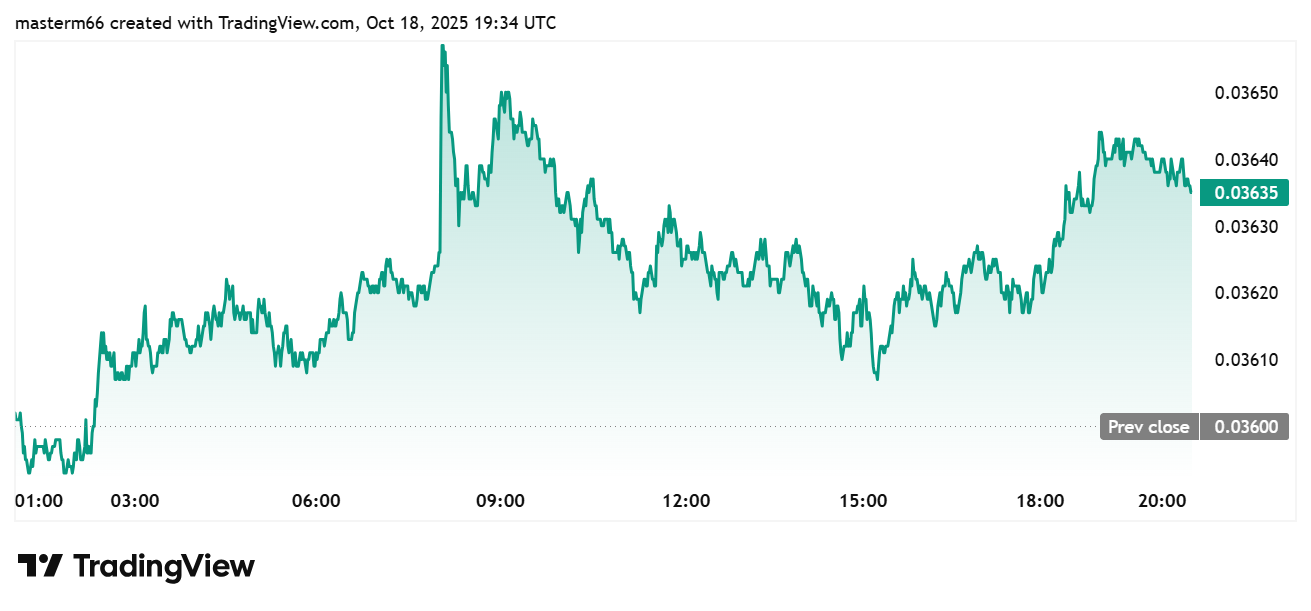Screen dimensions: 1311x611
Task: Select the 15:00 time axis label
Action: 864,500
